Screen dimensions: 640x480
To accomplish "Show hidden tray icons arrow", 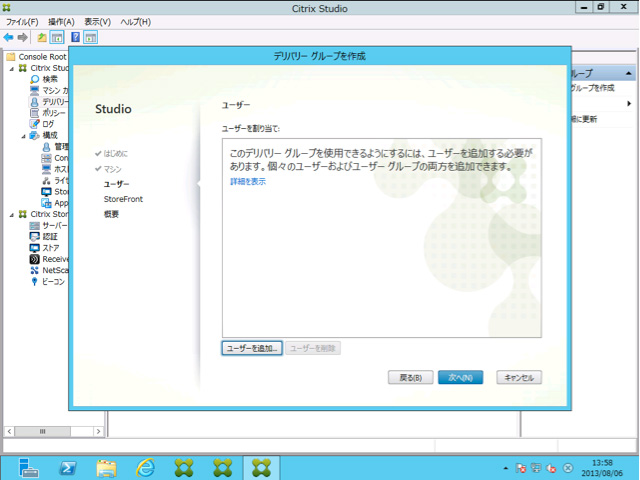I will pyautogui.click(x=506, y=468).
